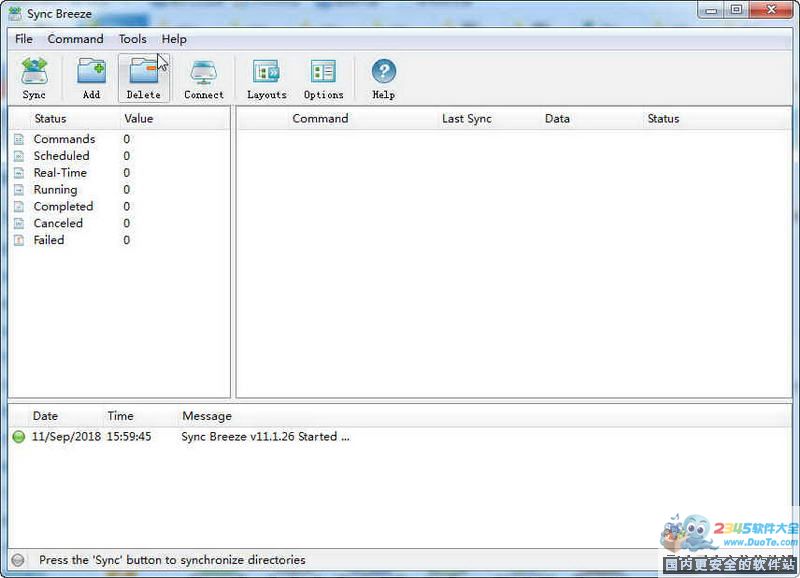Click the icon beside Running row
This screenshot has width=800, height=578.
(x=19, y=189)
